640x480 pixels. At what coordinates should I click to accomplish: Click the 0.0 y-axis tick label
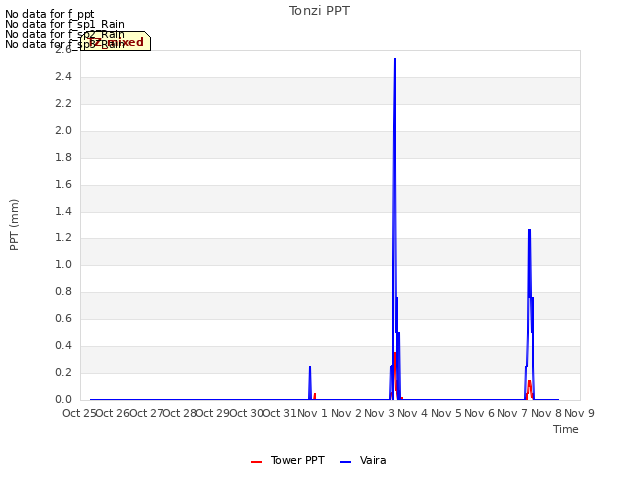coord(63,399)
